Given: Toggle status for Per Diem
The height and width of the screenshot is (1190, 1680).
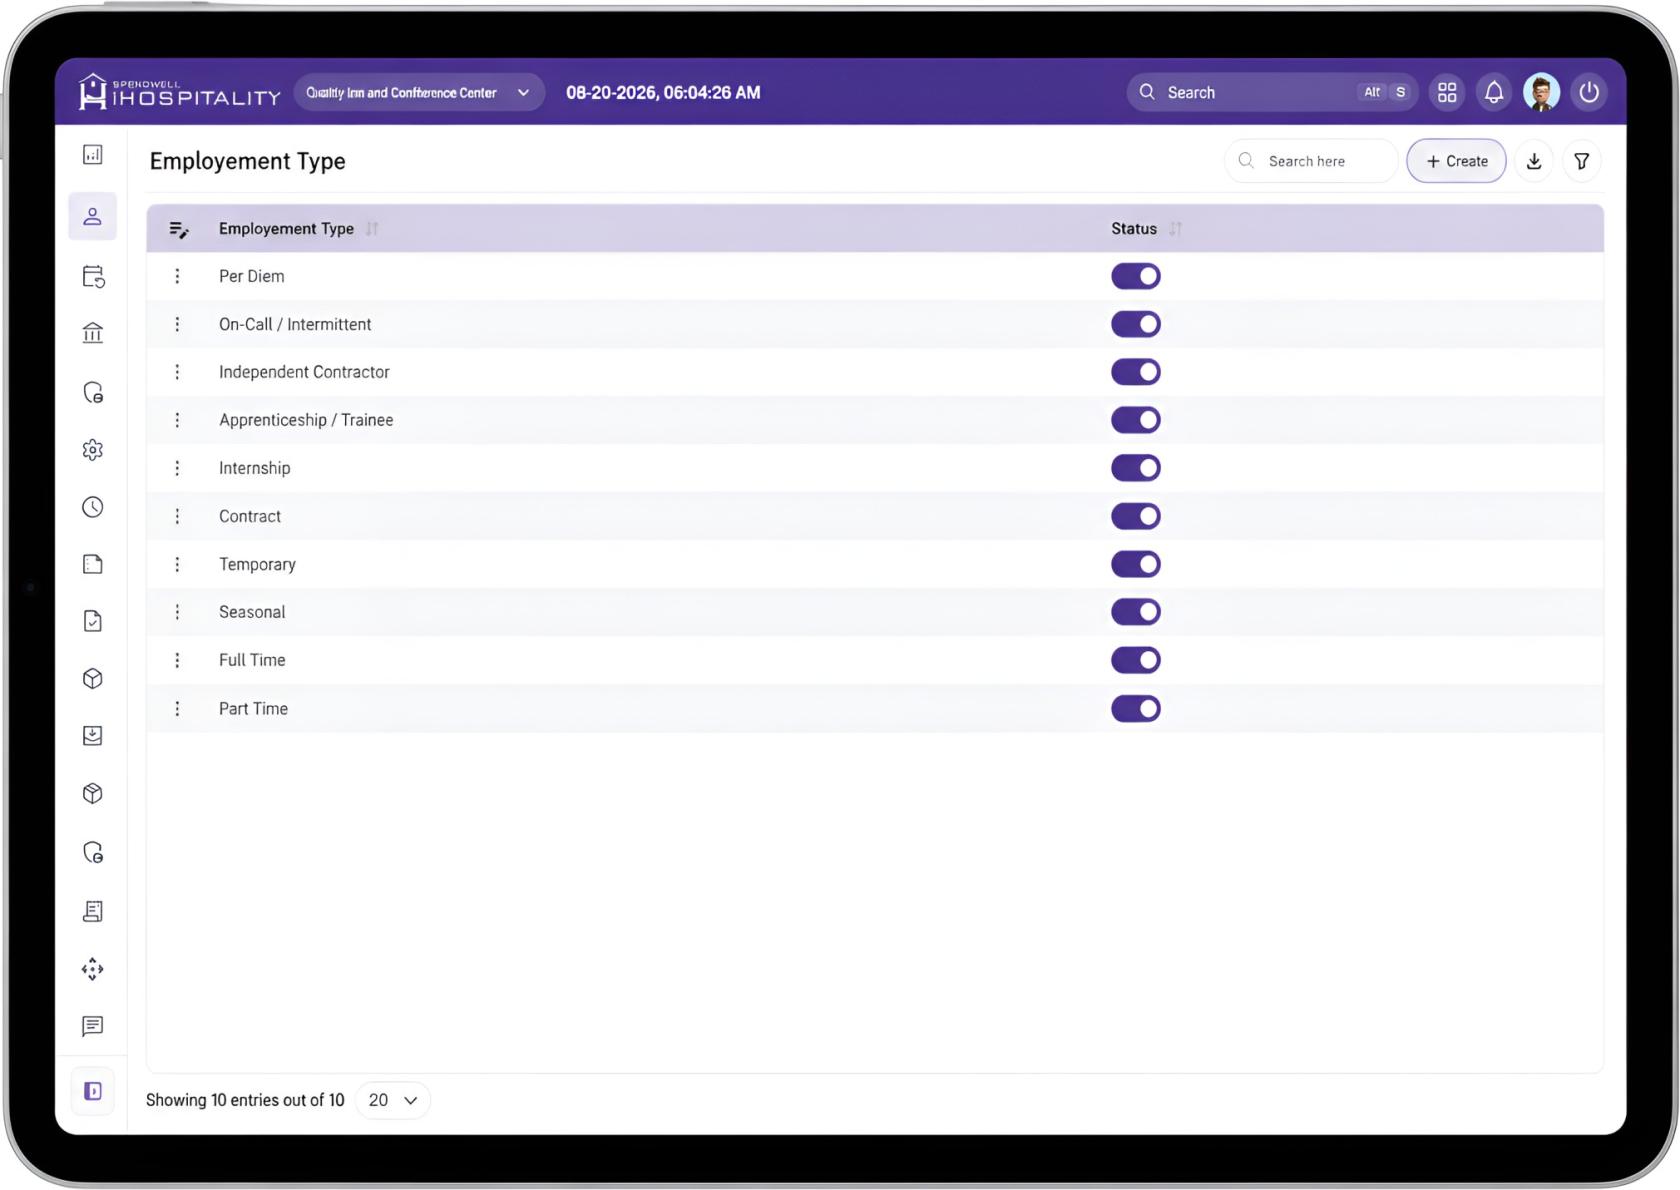Looking at the screenshot, I should coord(1136,276).
